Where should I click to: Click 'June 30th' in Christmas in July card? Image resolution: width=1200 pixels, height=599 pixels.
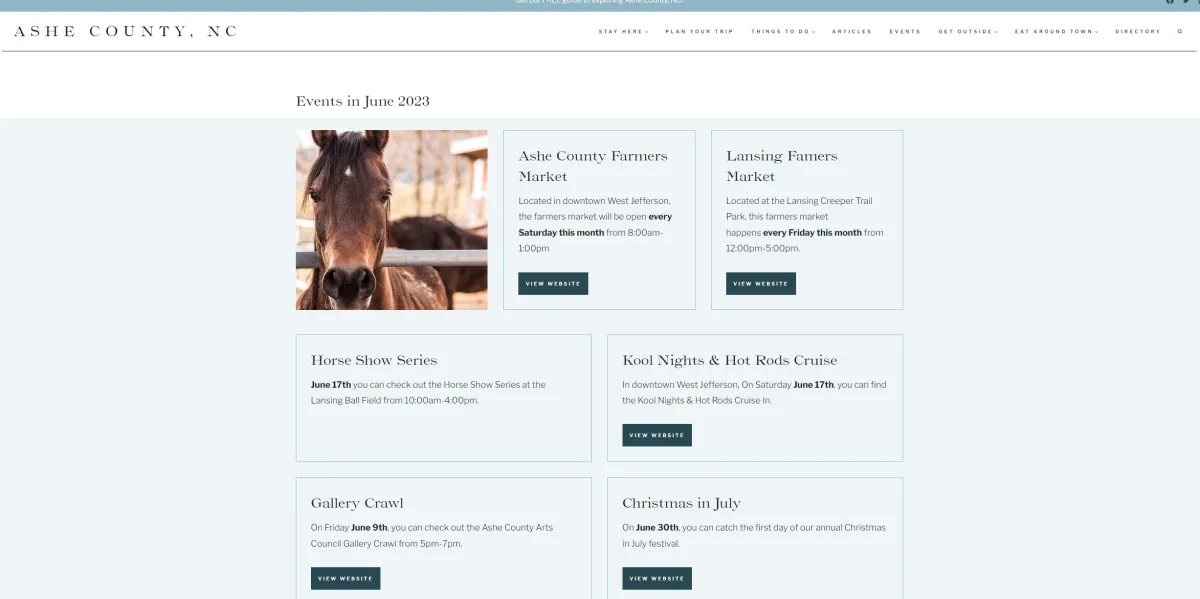[657, 527]
